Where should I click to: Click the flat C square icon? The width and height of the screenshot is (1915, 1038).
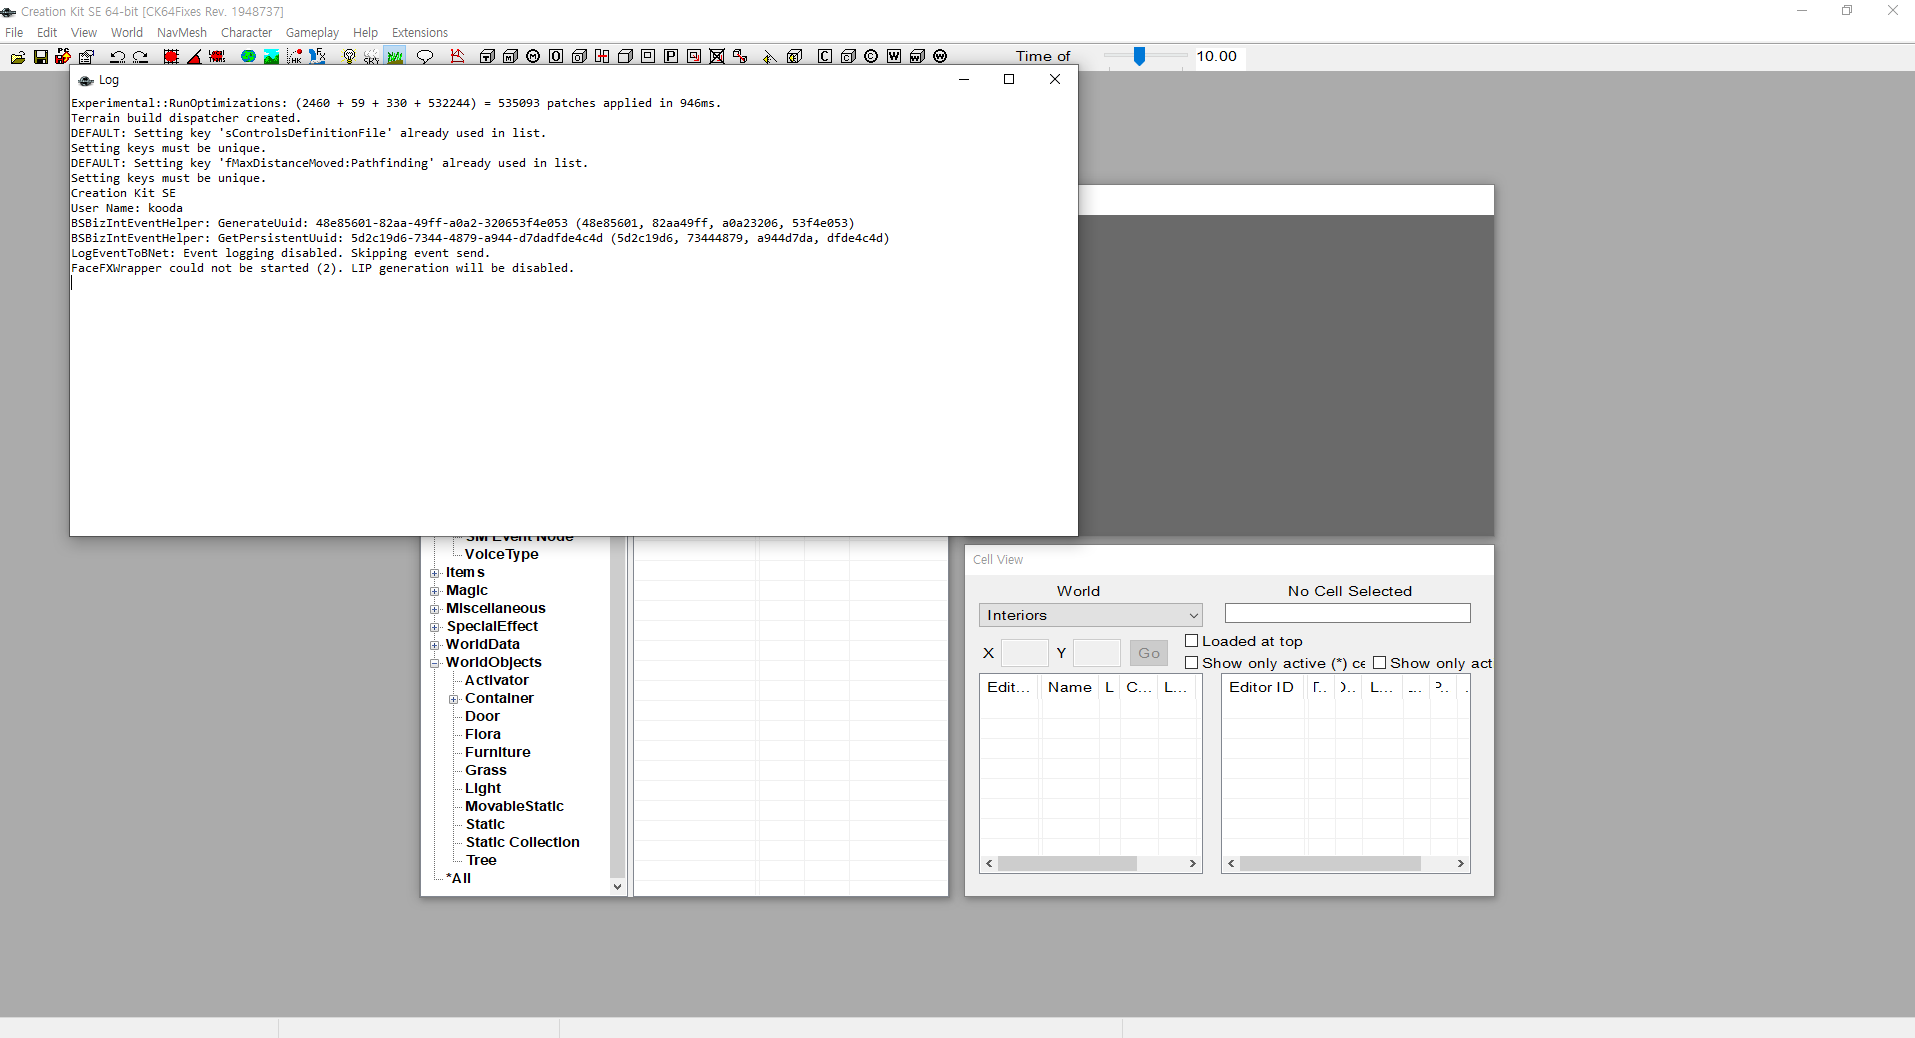click(825, 57)
